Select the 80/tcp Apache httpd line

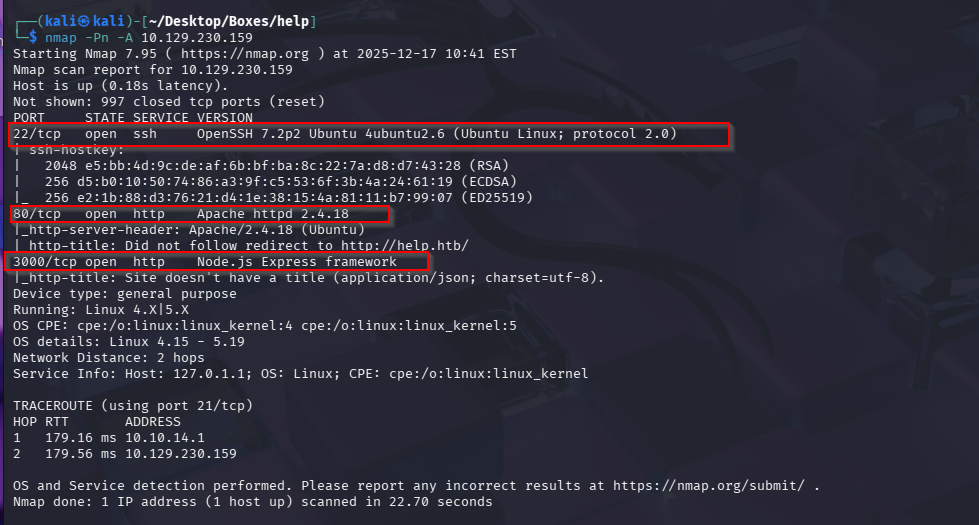click(x=196, y=214)
